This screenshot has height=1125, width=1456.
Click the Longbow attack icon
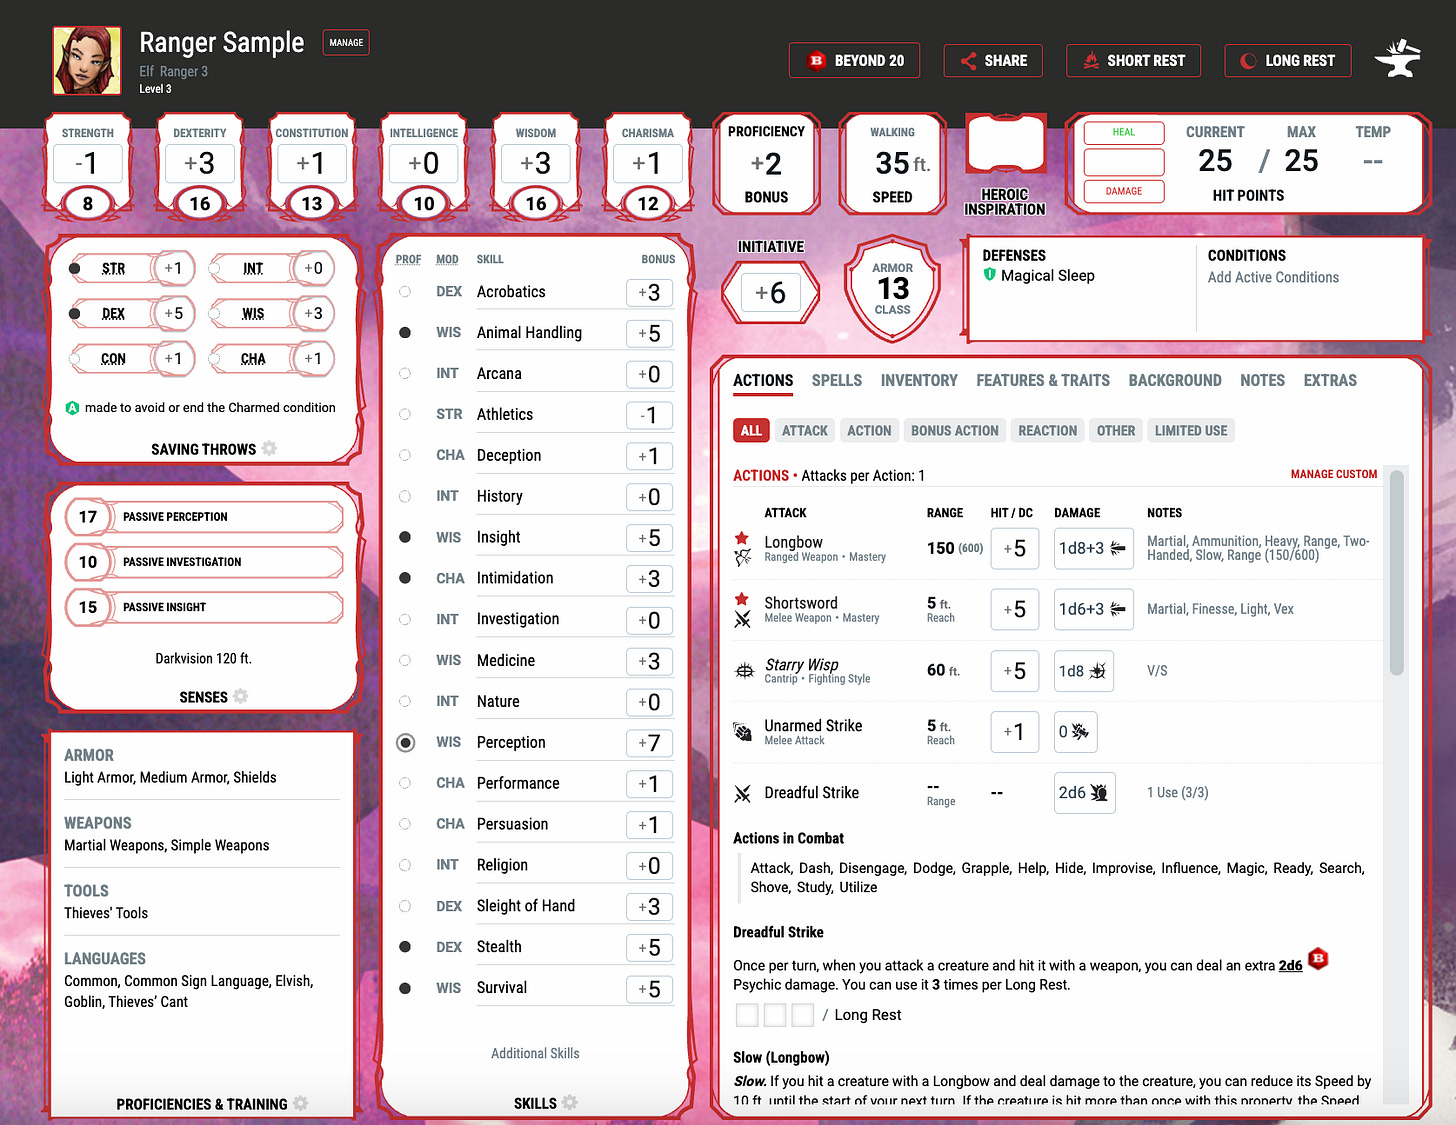[744, 555]
